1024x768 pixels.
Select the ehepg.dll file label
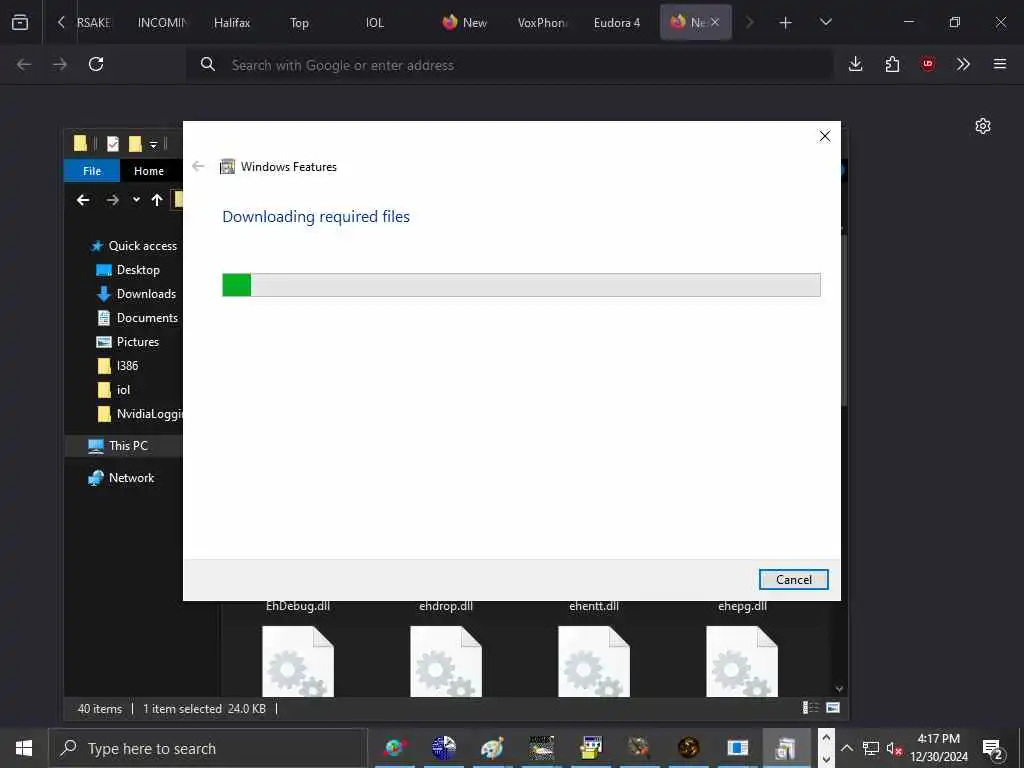coord(743,606)
